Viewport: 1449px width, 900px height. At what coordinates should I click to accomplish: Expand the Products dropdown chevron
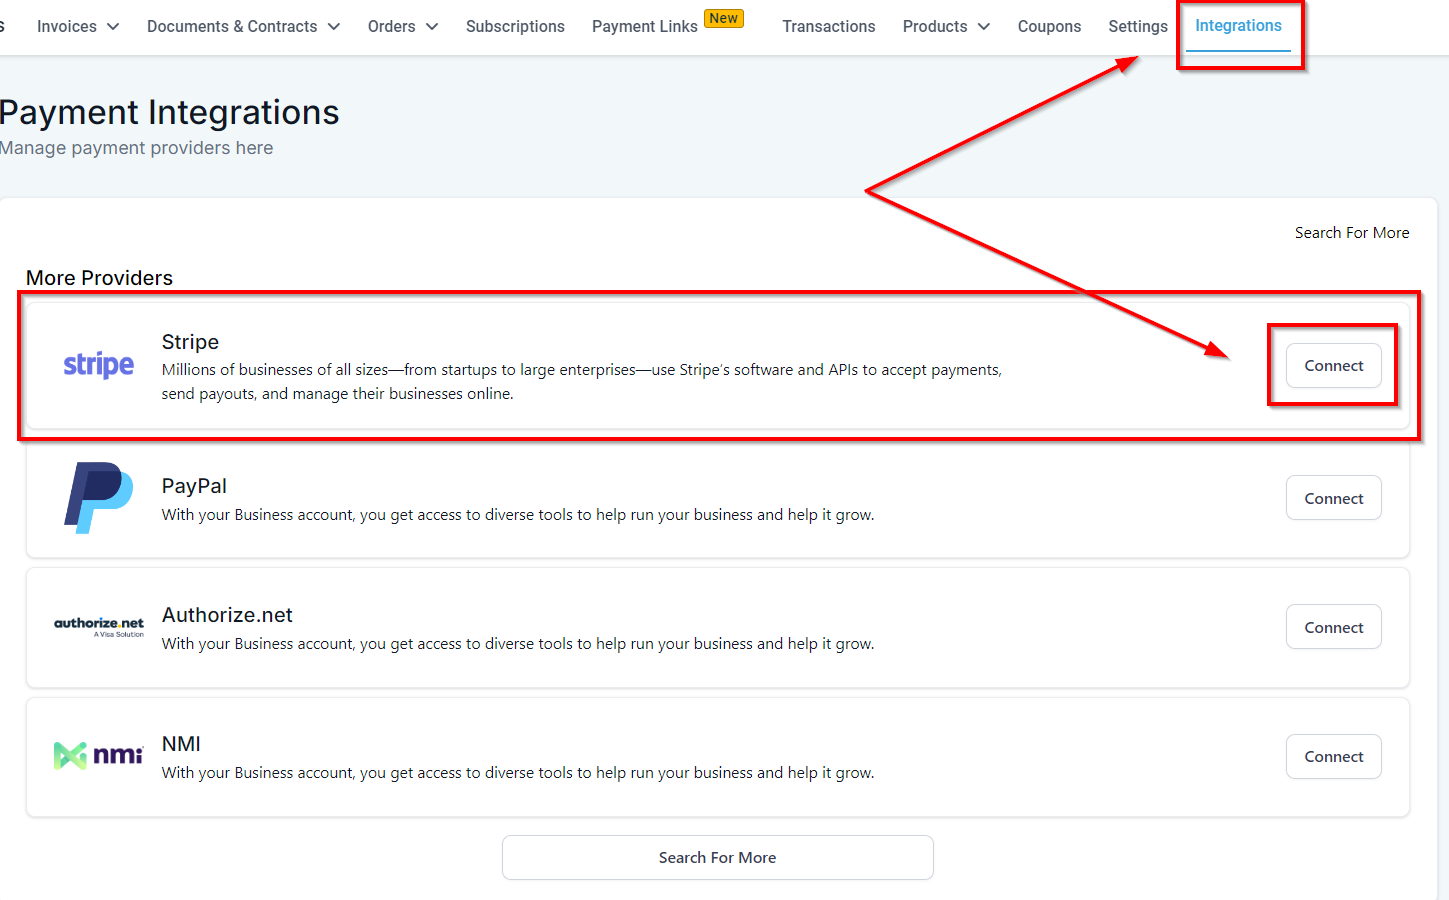(984, 27)
